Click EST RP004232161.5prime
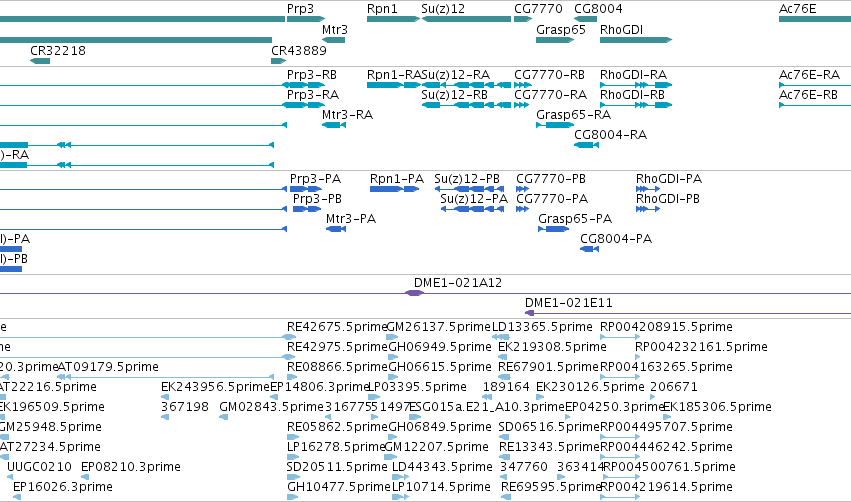Viewport: 851px width, 502px height. click(x=701, y=347)
